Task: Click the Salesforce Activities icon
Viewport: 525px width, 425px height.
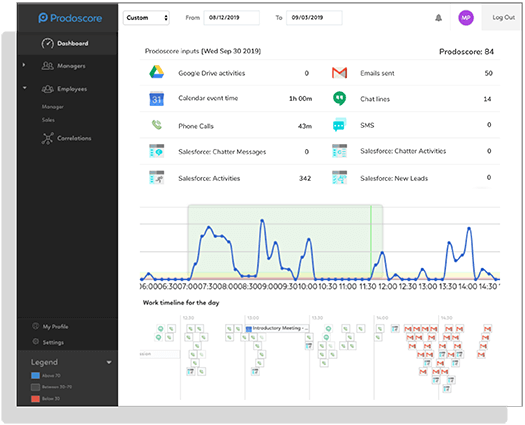Action: tap(156, 177)
